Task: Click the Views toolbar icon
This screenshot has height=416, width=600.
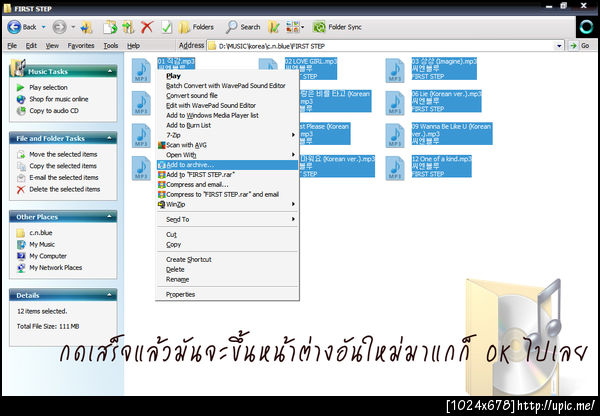Action: coord(293,27)
